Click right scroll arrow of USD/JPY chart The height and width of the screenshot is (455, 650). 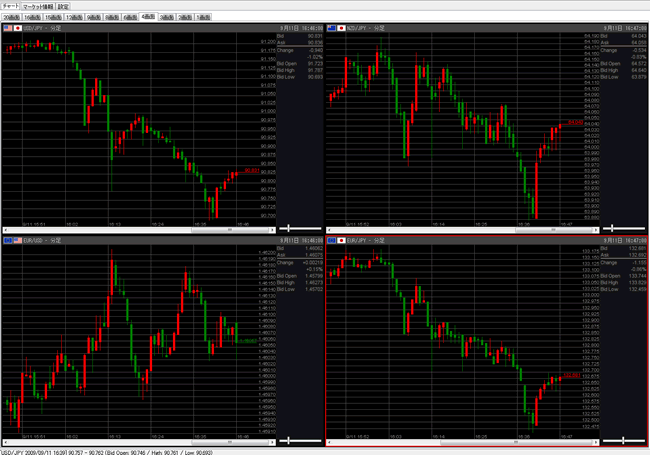coord(272,230)
